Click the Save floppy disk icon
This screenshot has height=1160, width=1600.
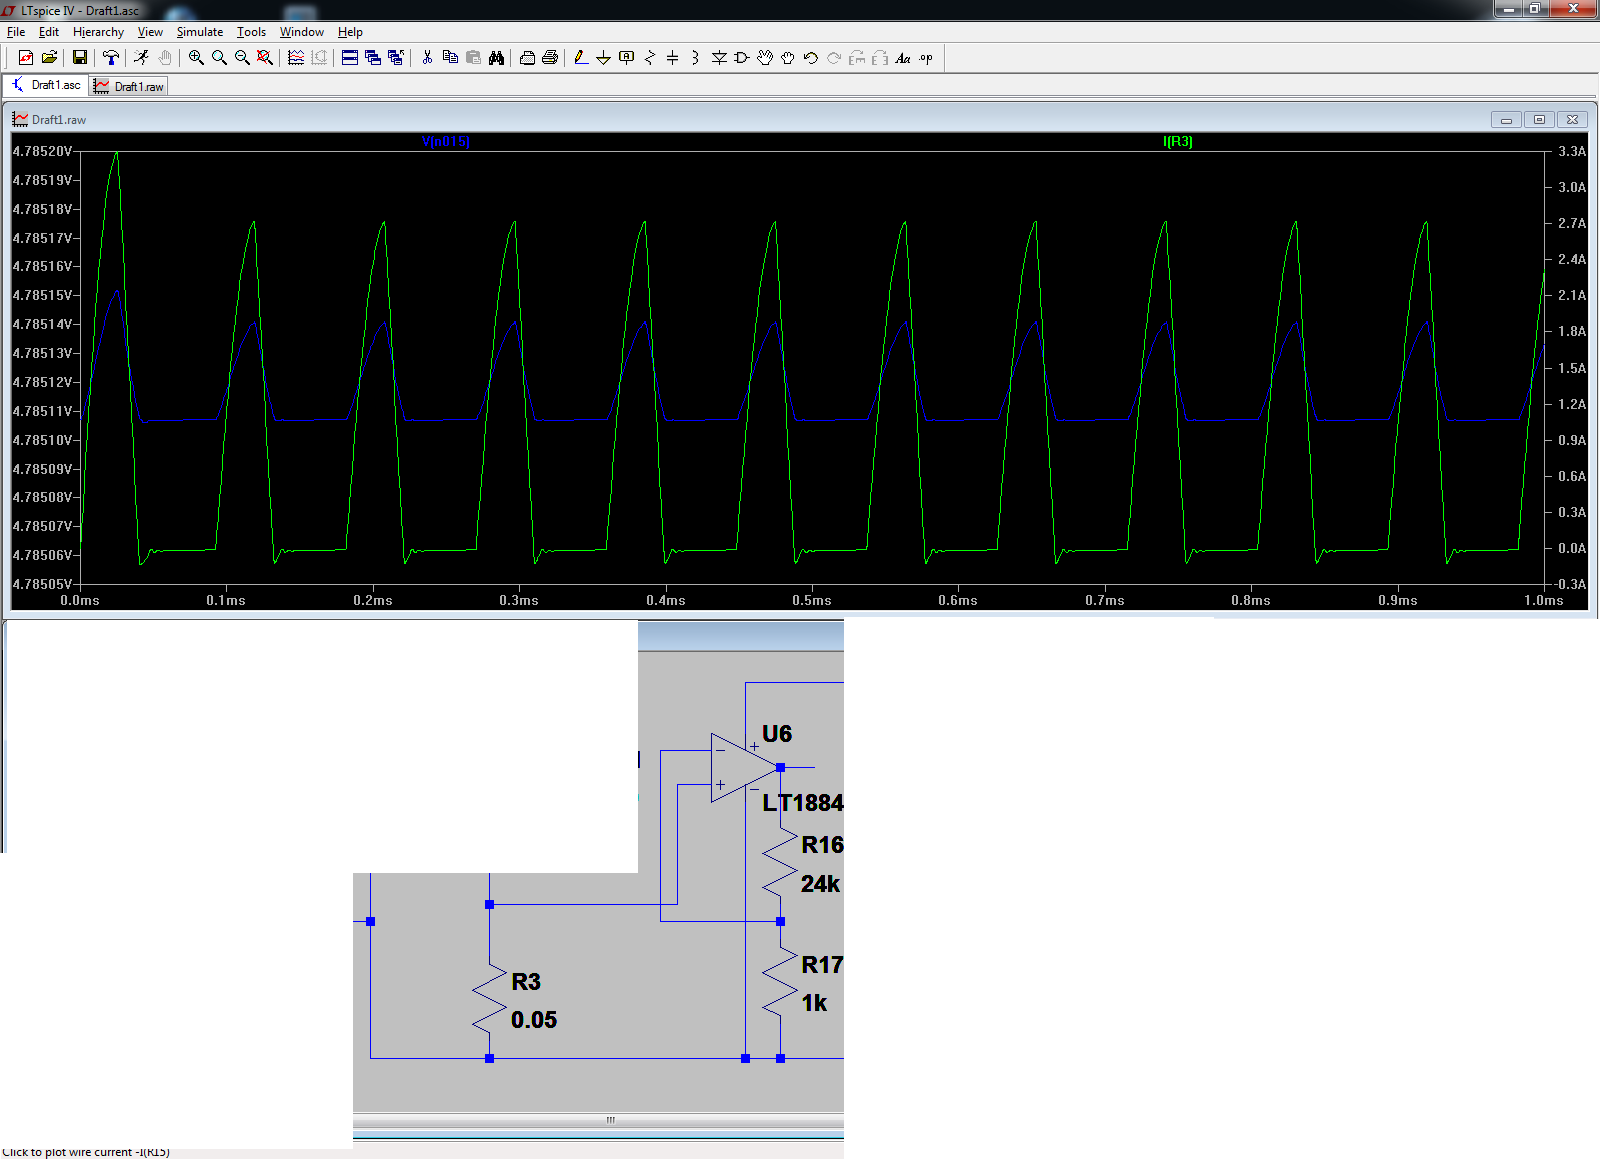click(x=80, y=58)
